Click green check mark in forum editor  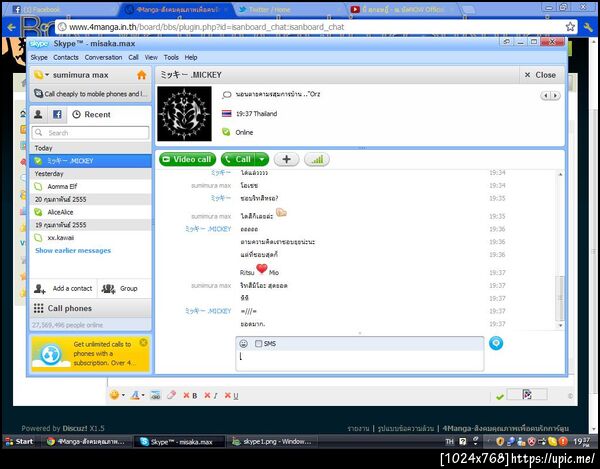[499, 397]
